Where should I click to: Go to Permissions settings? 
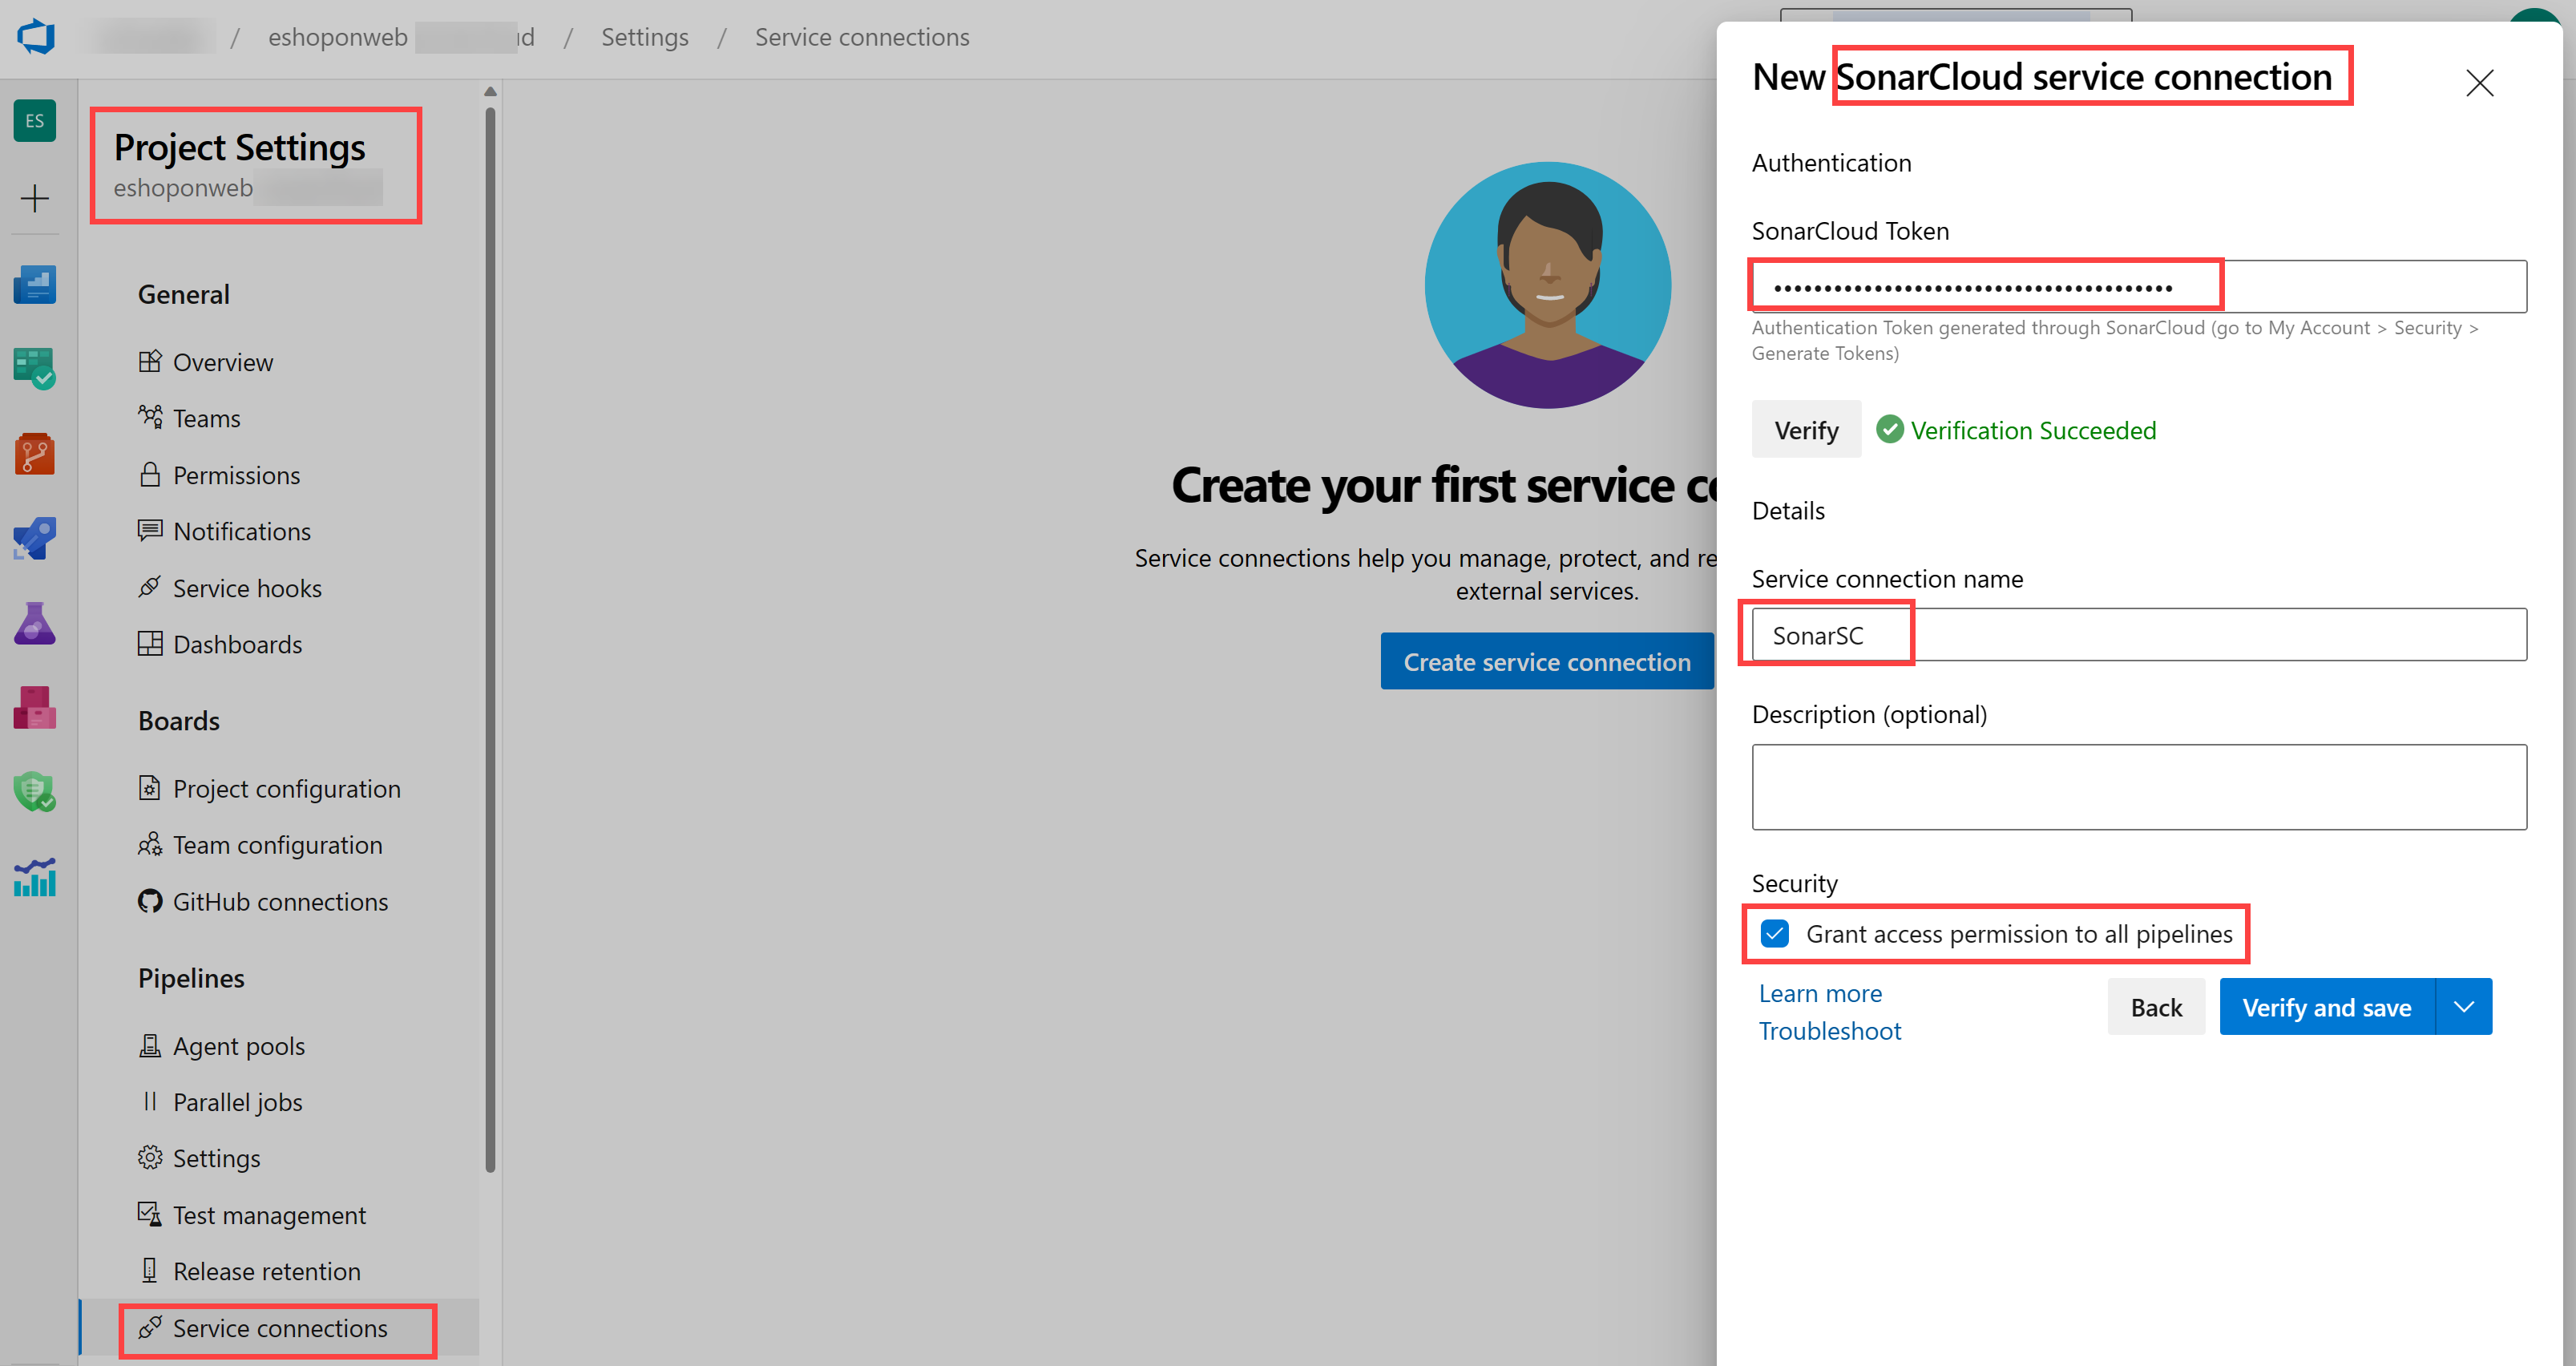point(237,475)
